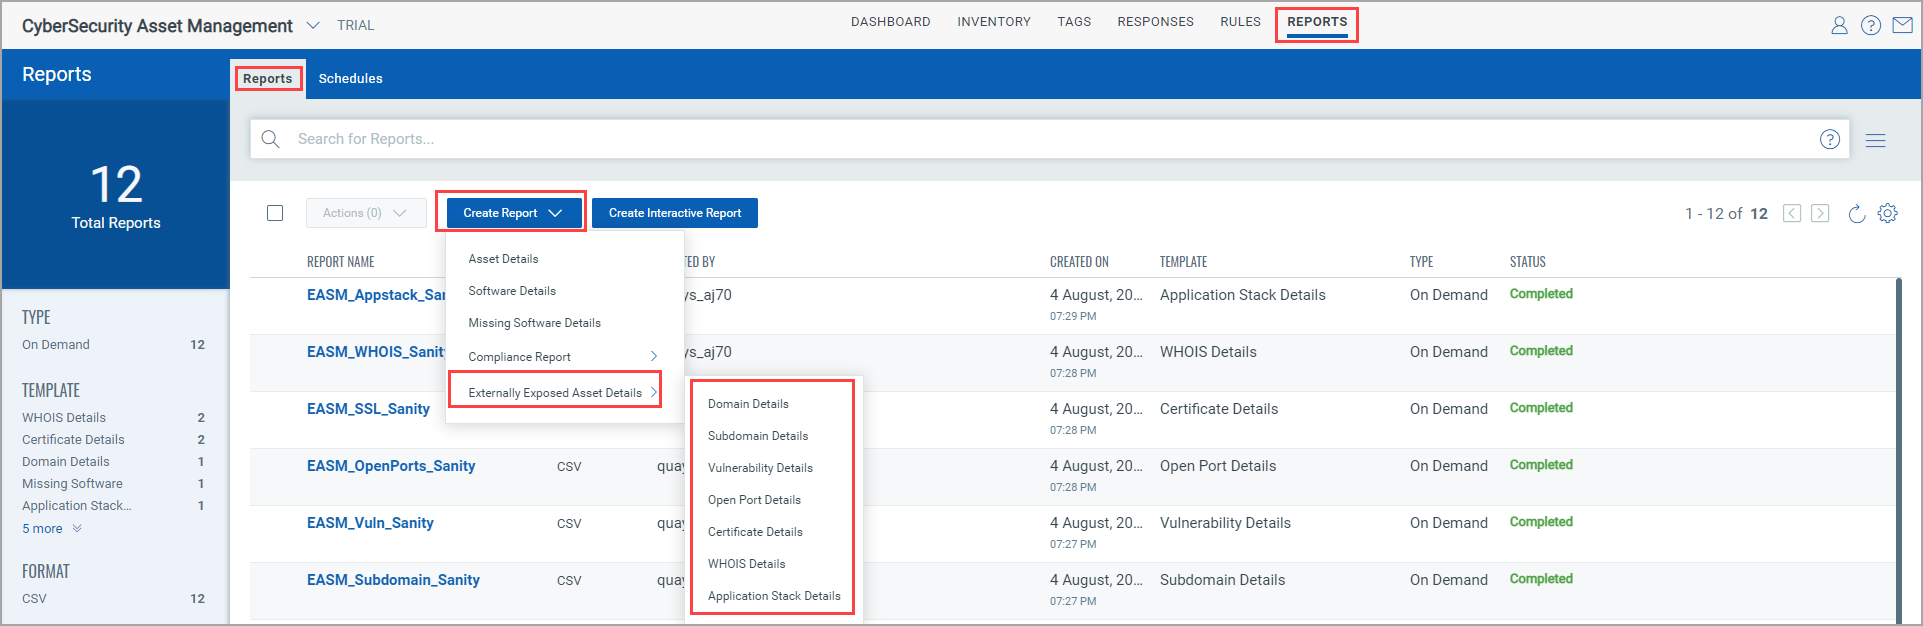Open the mail messages icon
The width and height of the screenshot is (1923, 626).
coord(1903,26)
